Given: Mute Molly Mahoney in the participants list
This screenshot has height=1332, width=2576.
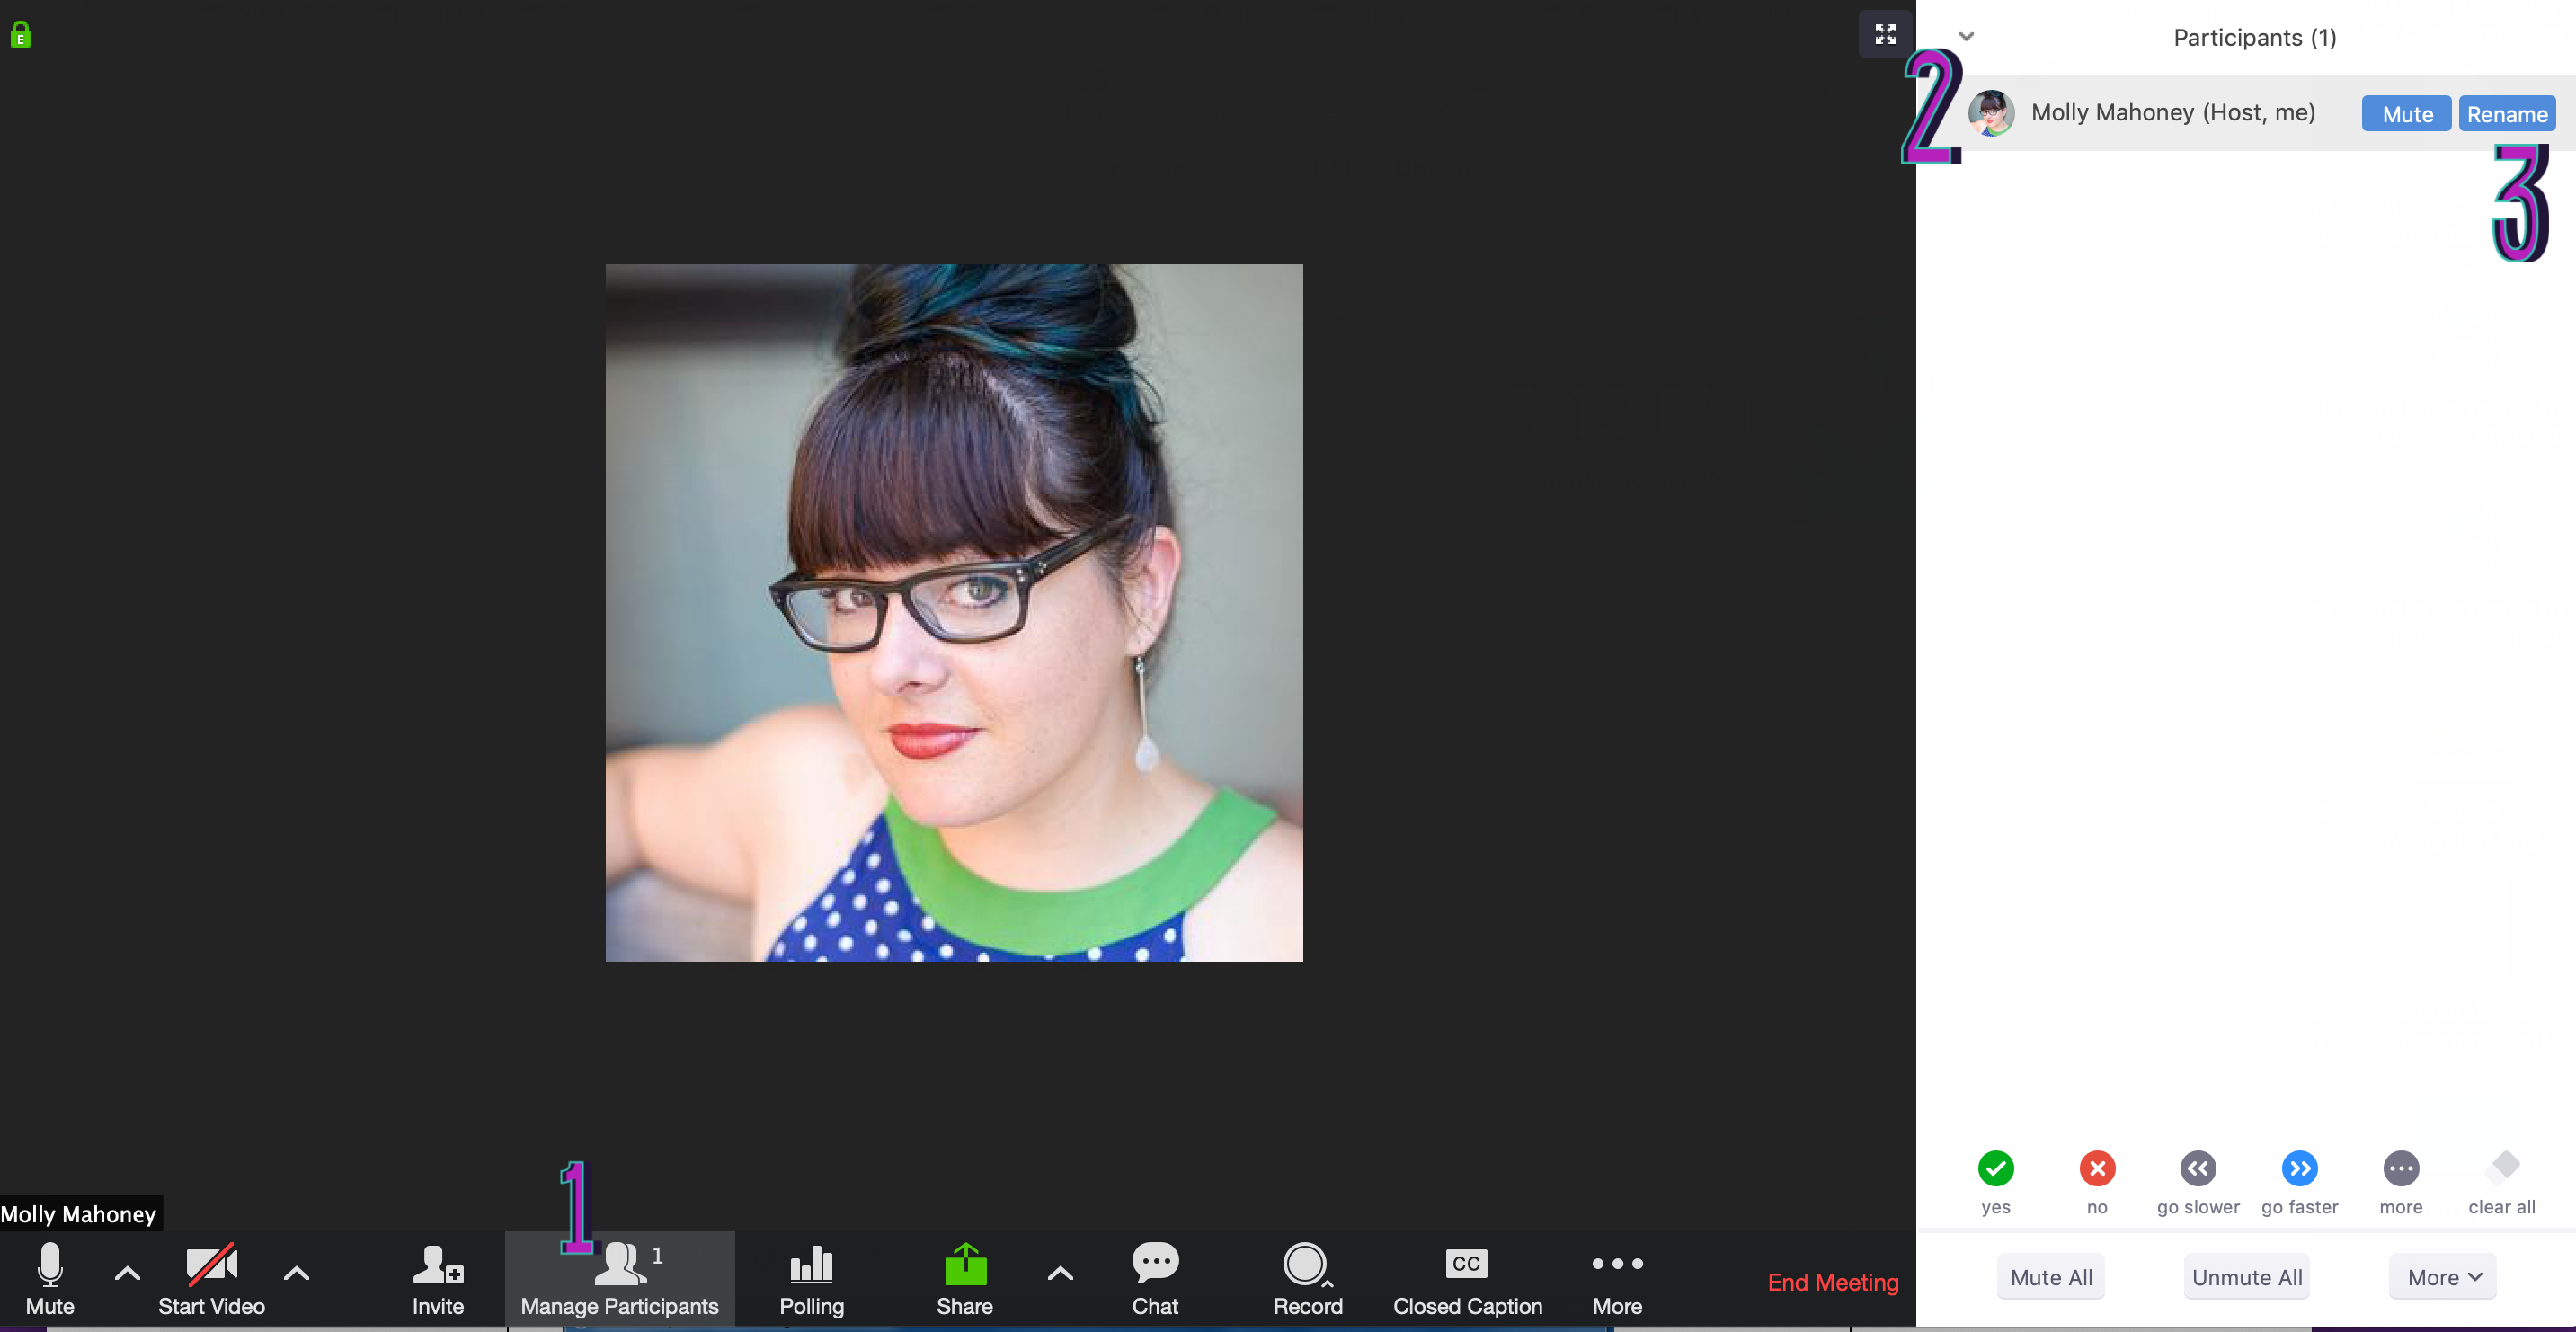Looking at the screenshot, I should coord(2406,114).
